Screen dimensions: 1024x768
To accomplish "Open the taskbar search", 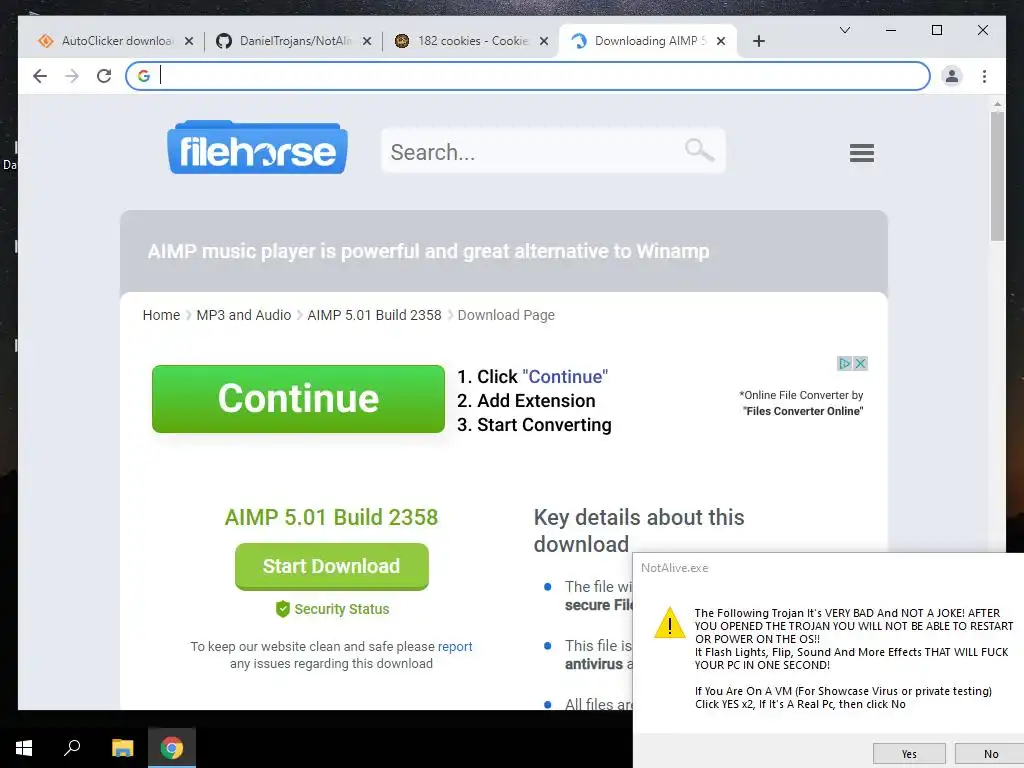I will (x=72, y=748).
